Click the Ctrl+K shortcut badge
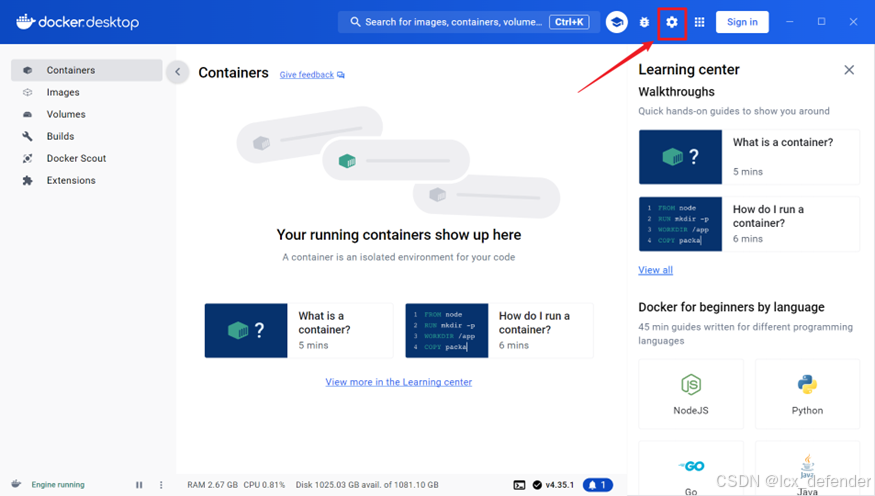This screenshot has width=875, height=496. pyautogui.click(x=569, y=22)
